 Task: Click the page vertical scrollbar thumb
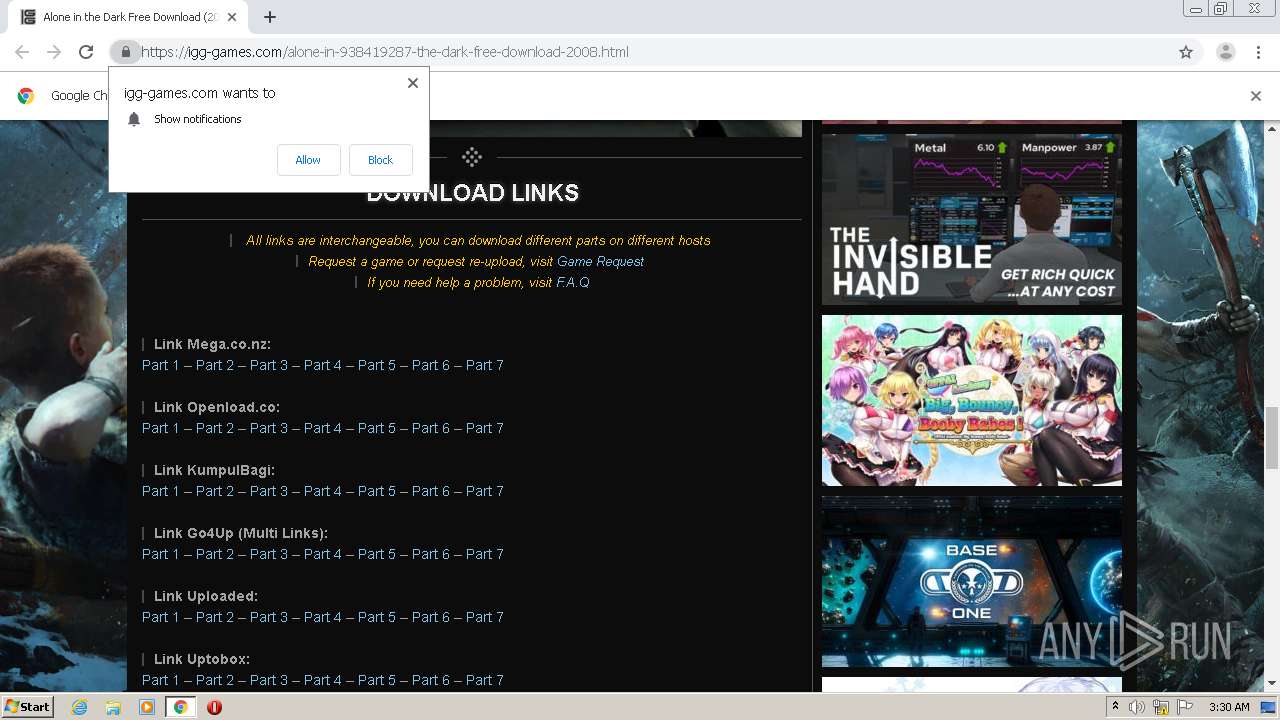(x=1271, y=437)
